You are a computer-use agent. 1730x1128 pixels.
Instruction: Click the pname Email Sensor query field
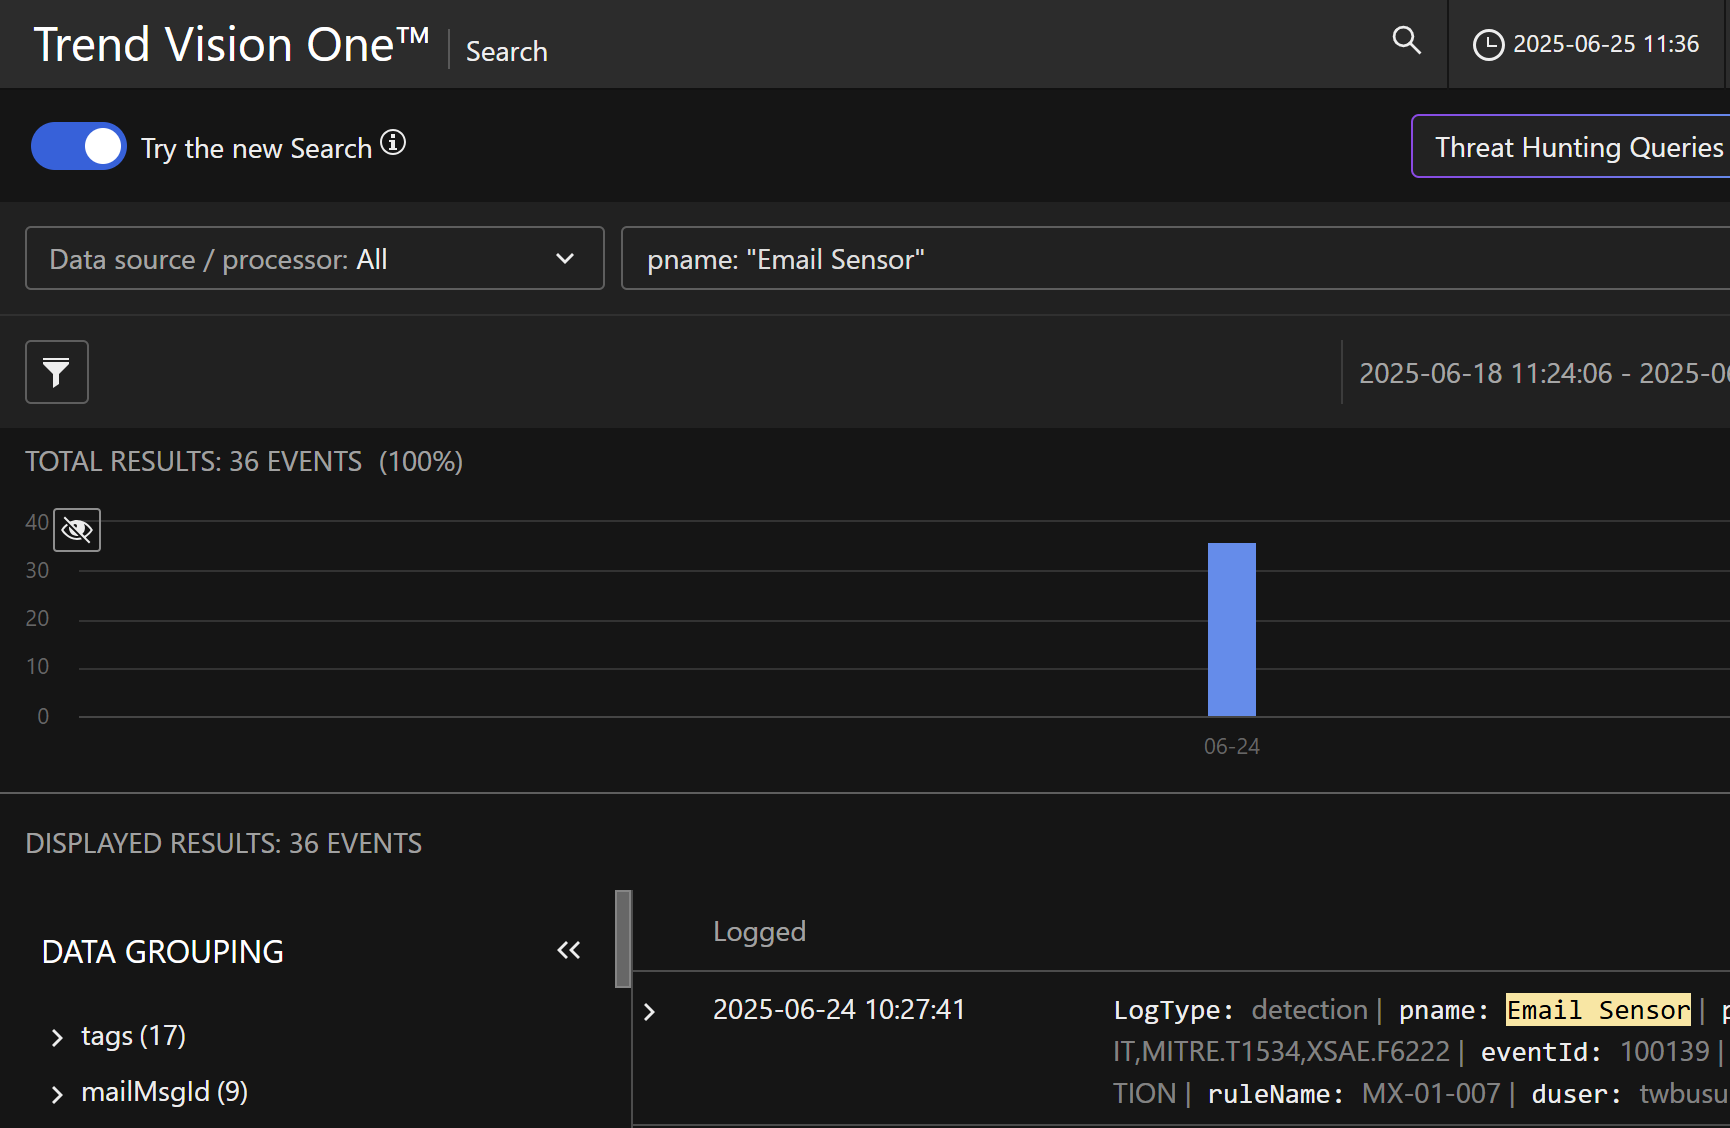coord(1170,259)
